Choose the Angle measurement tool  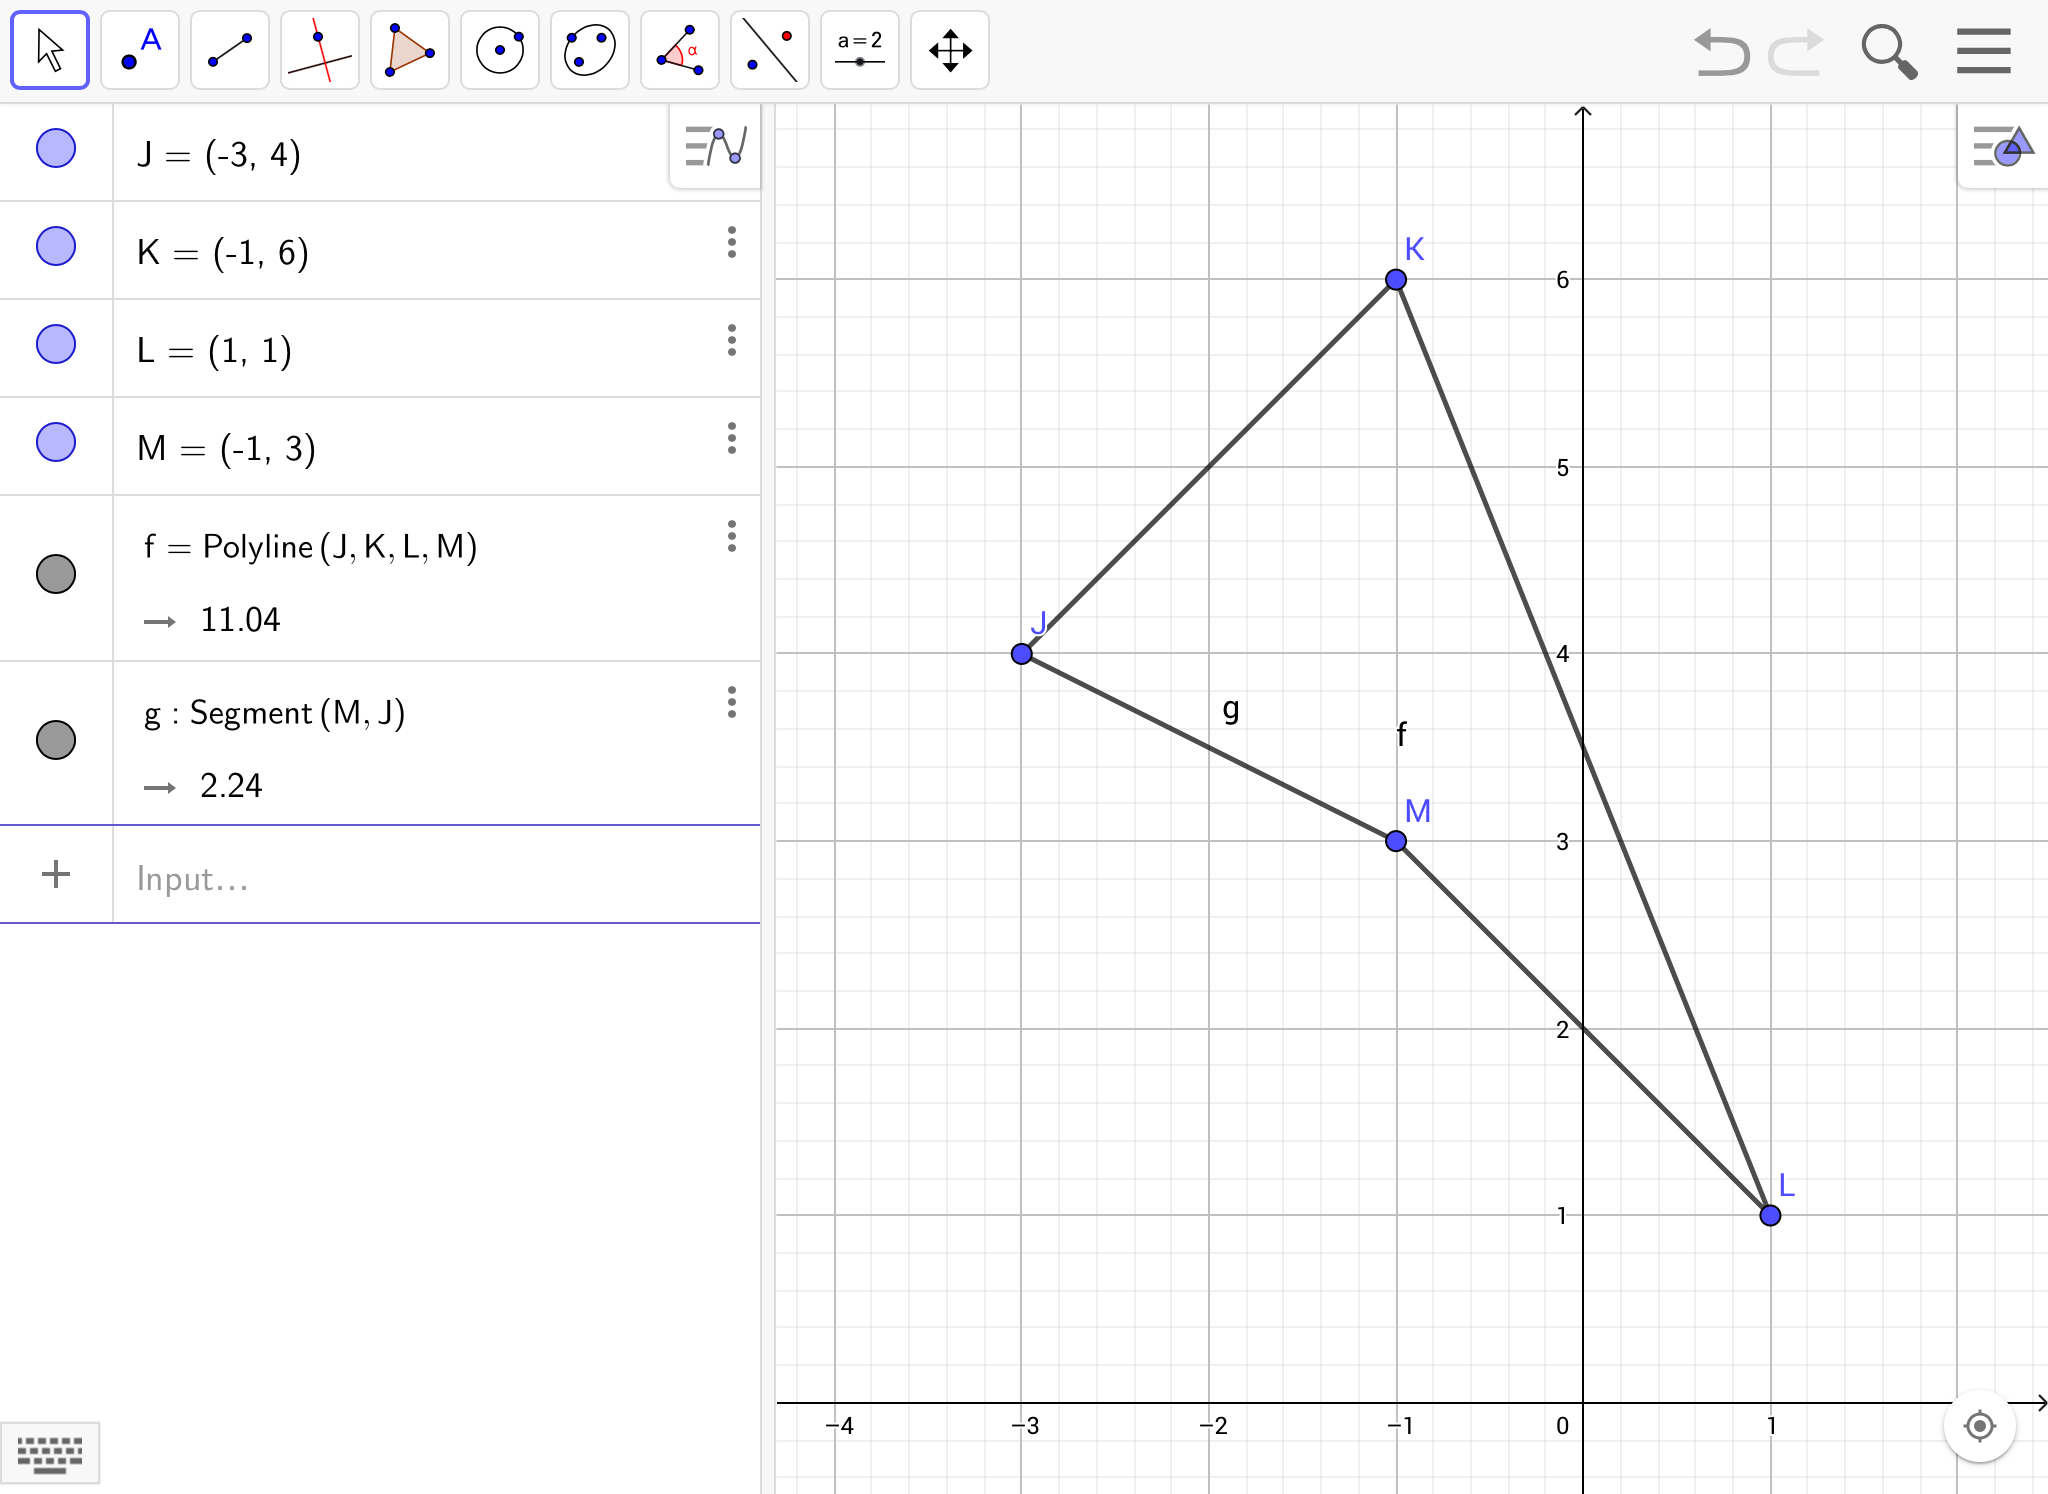[680, 51]
